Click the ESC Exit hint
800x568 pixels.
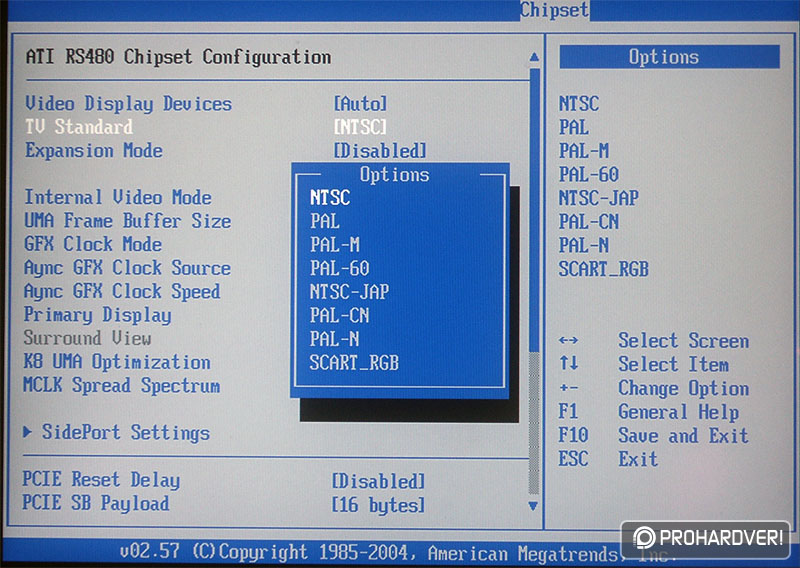pyautogui.click(x=608, y=459)
